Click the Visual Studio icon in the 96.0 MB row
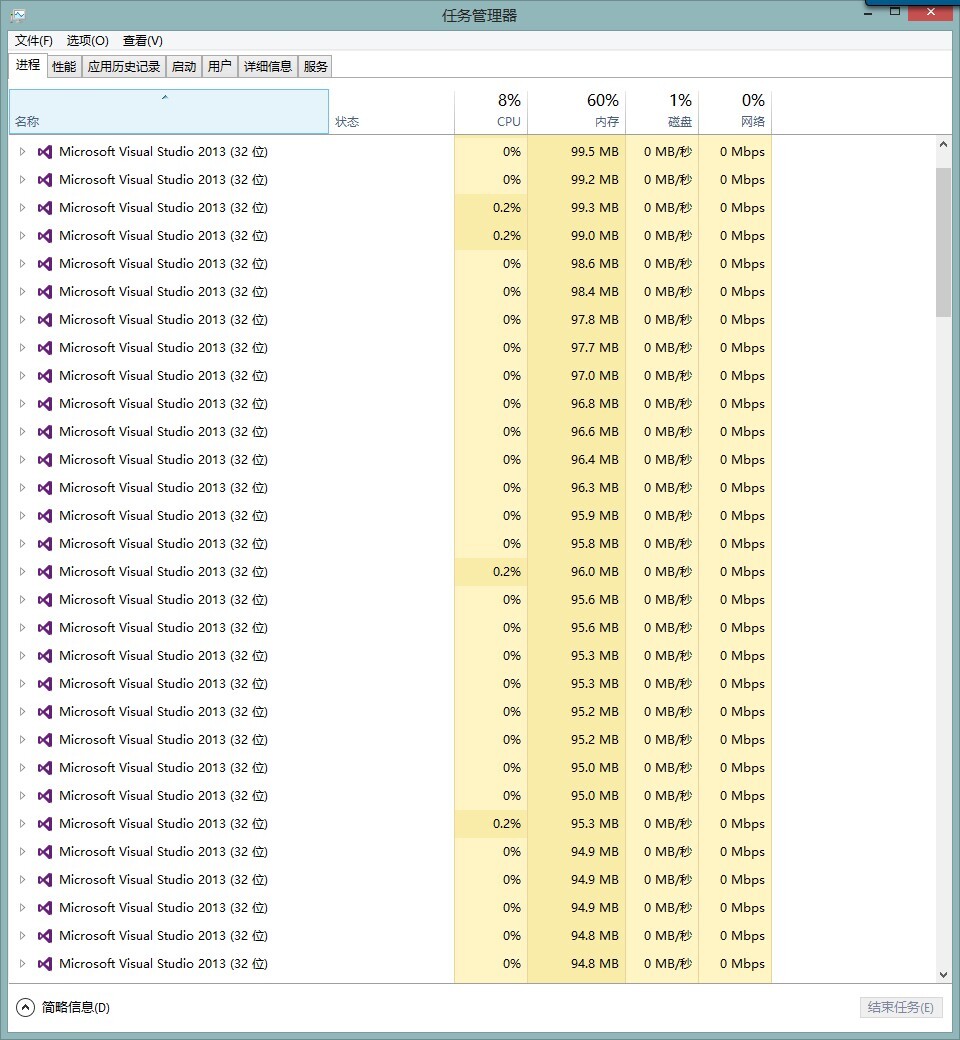The height and width of the screenshot is (1040, 960). pyautogui.click(x=44, y=572)
